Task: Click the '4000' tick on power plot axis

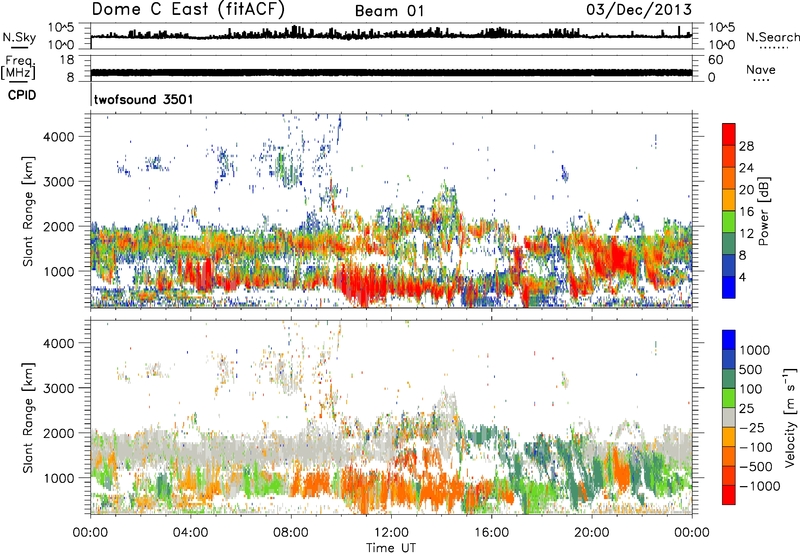Action: pos(59,137)
